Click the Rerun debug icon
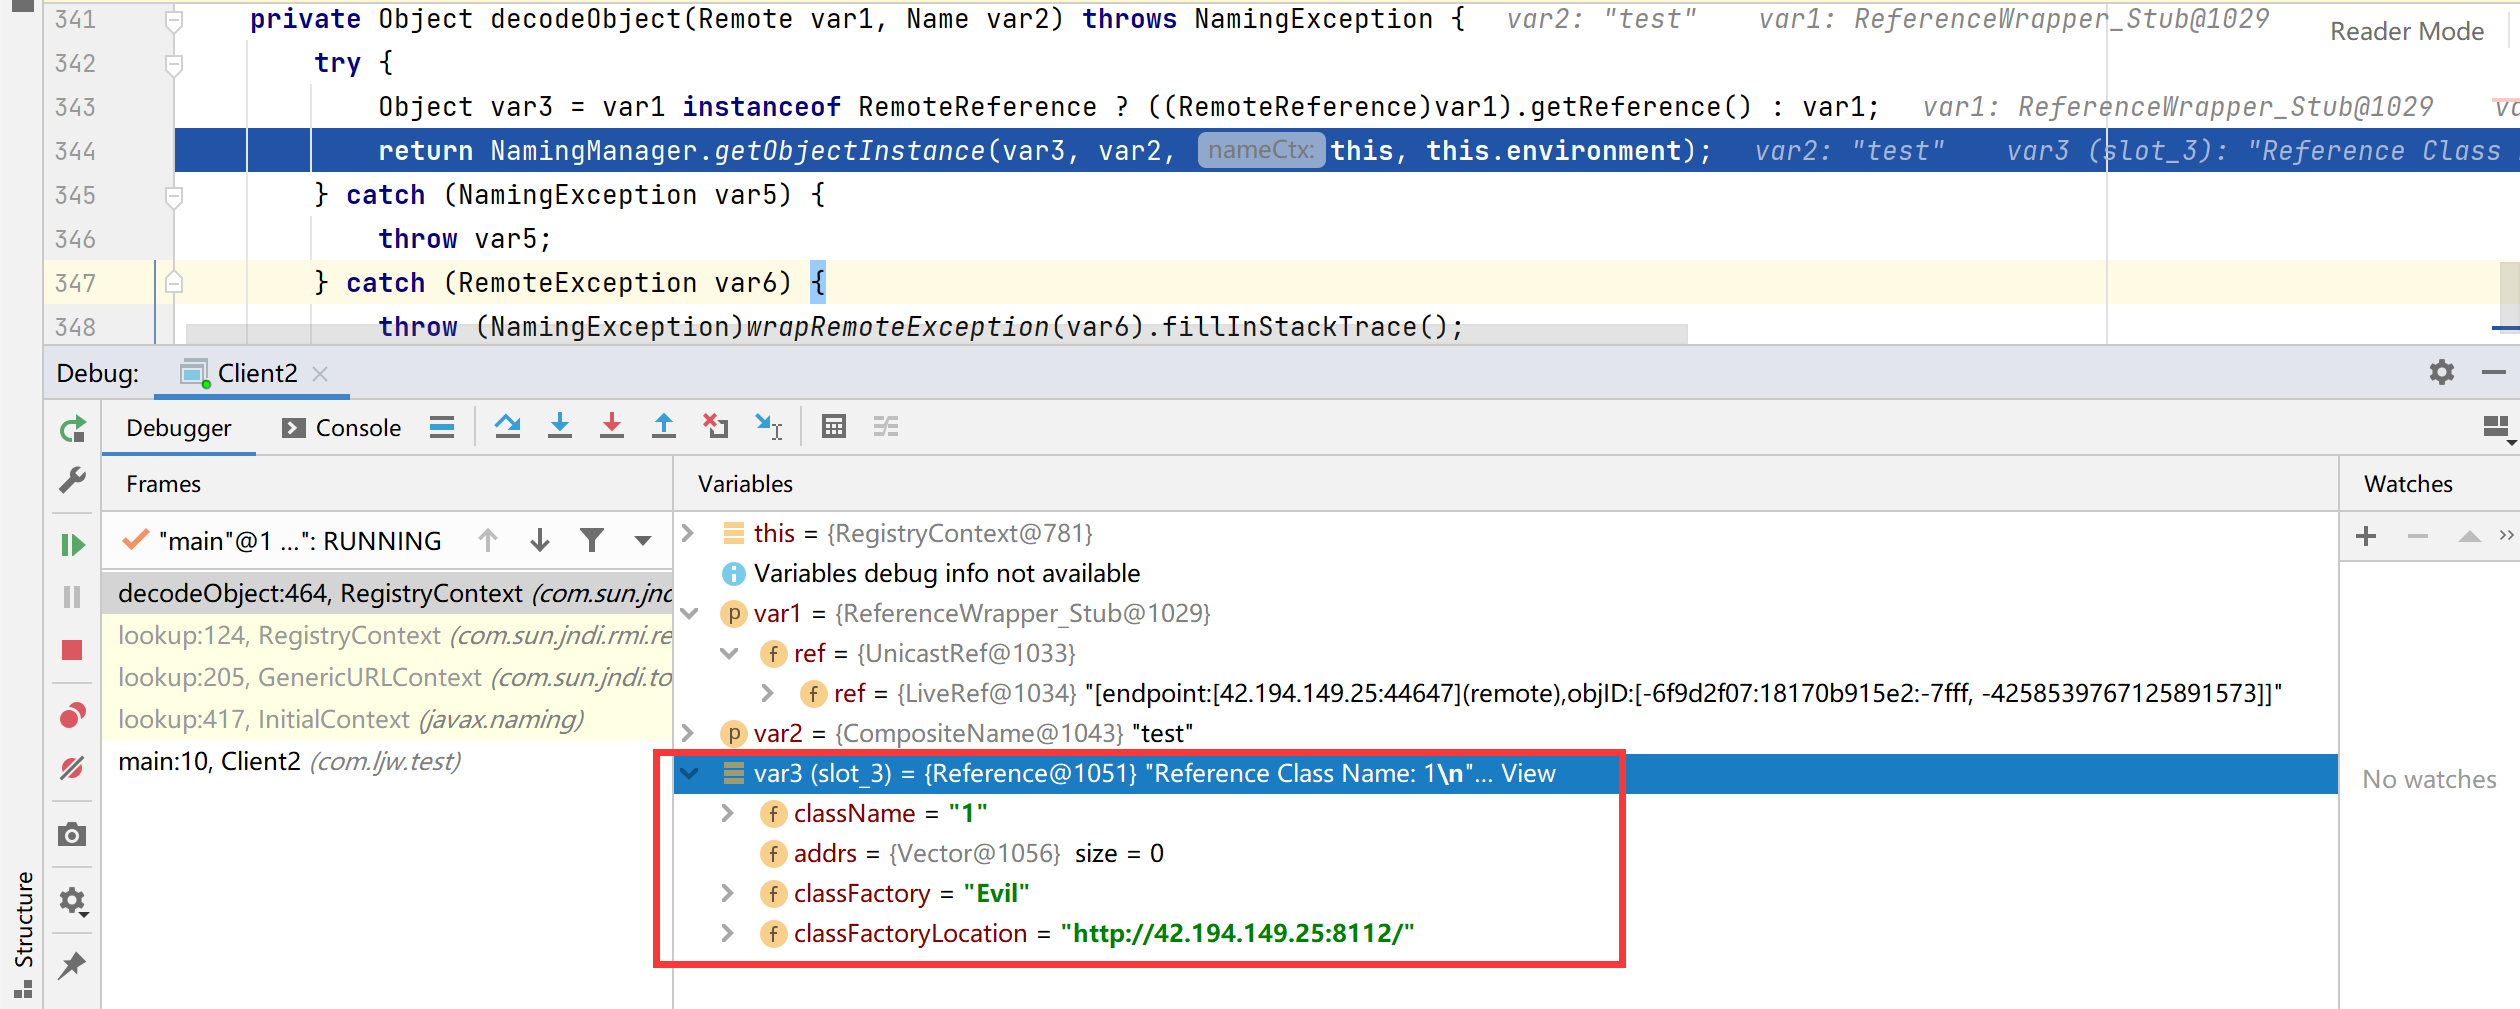Screen dimensions: 2520x1009 tap(72, 430)
